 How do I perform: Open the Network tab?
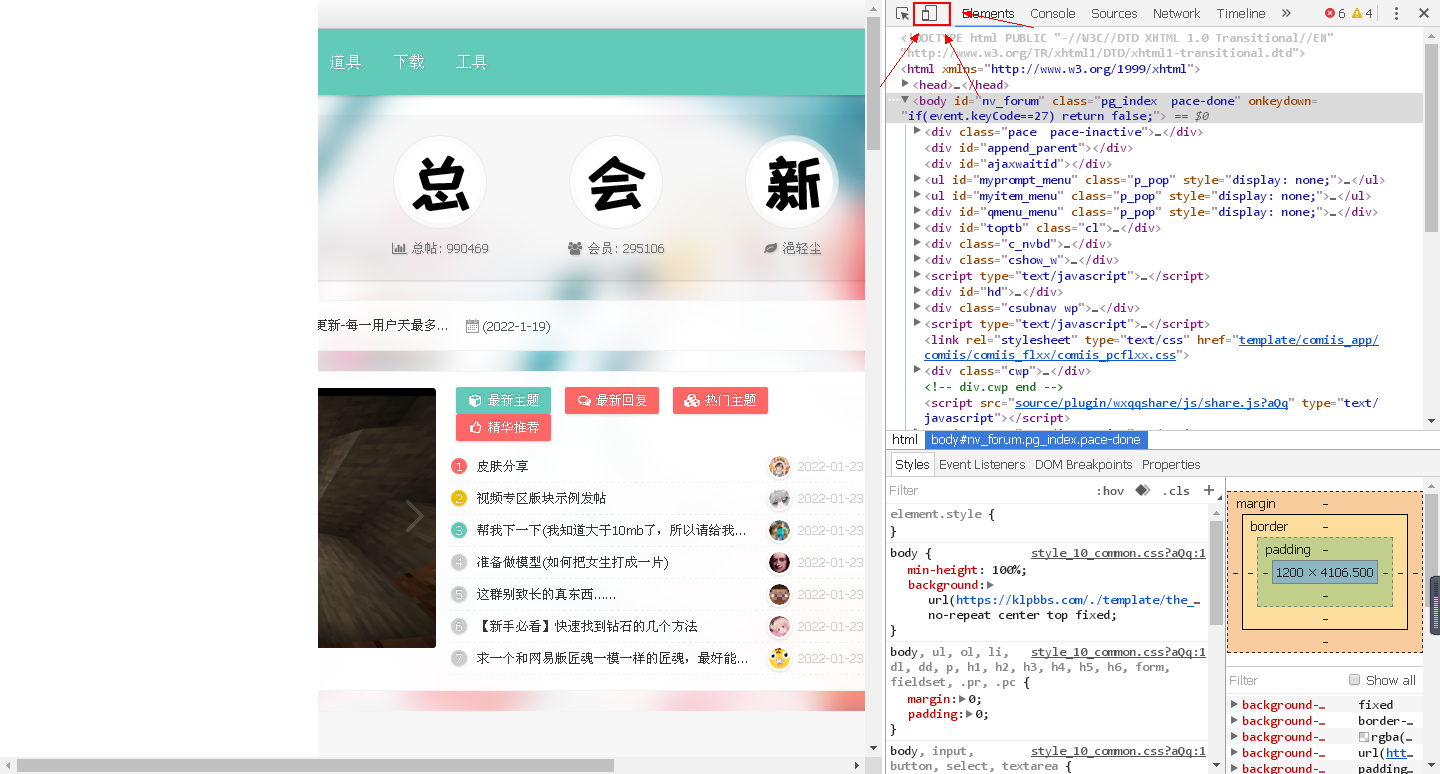[1176, 14]
